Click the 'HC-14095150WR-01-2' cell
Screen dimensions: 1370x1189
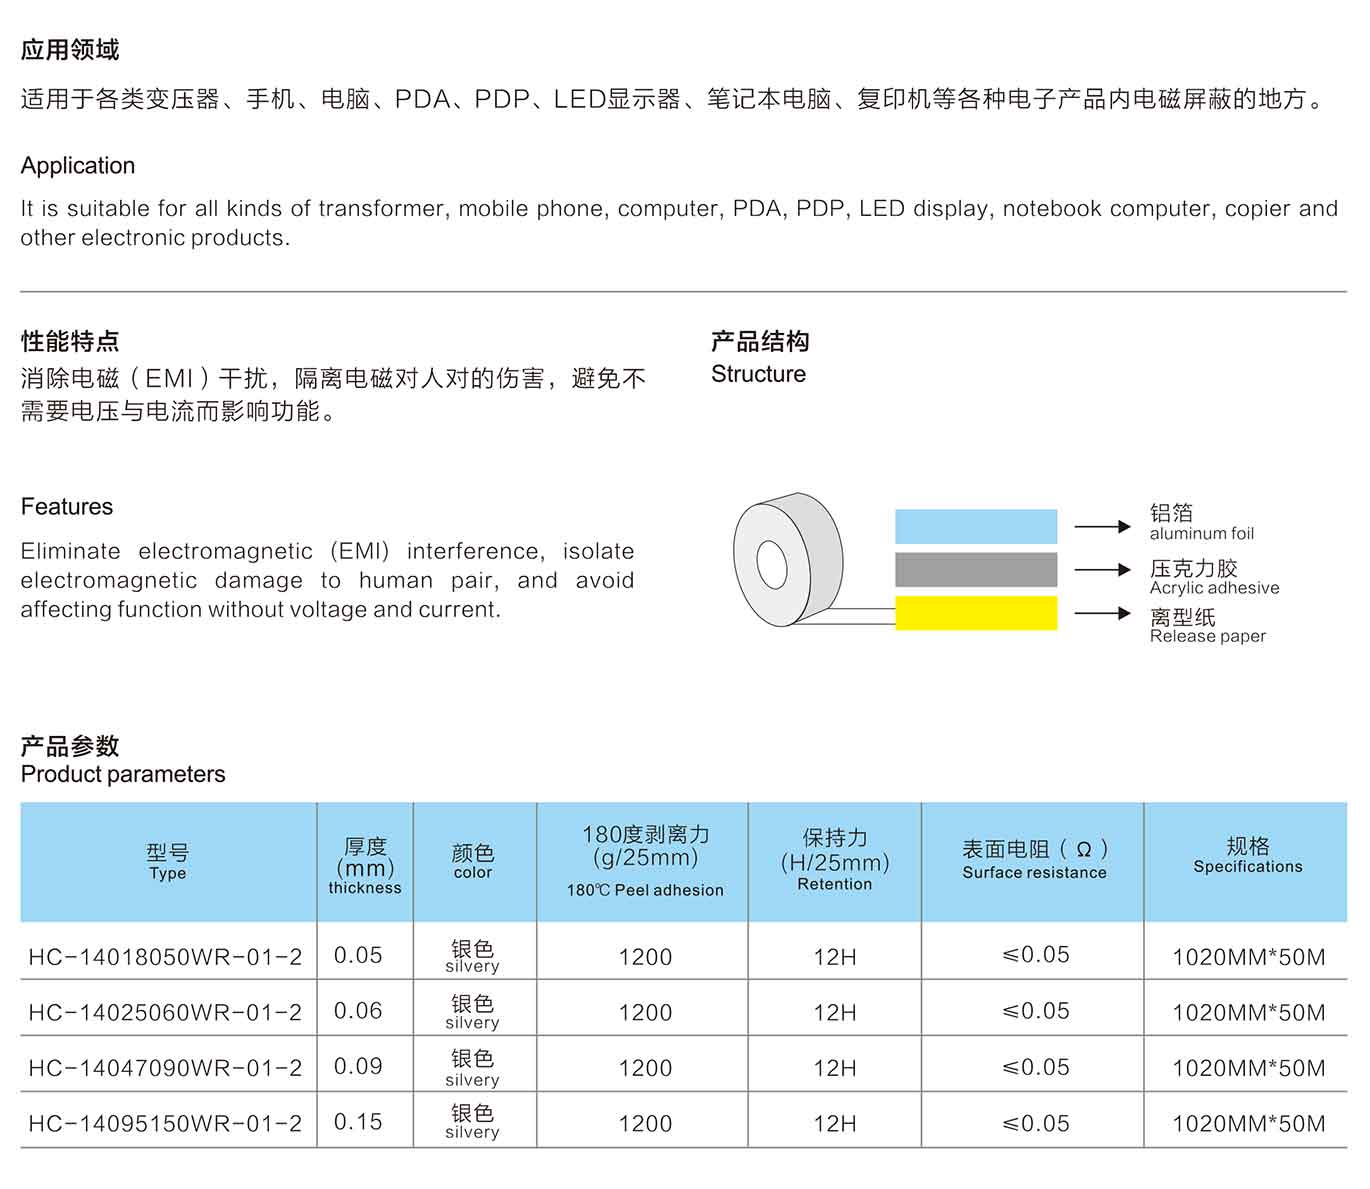(165, 1123)
